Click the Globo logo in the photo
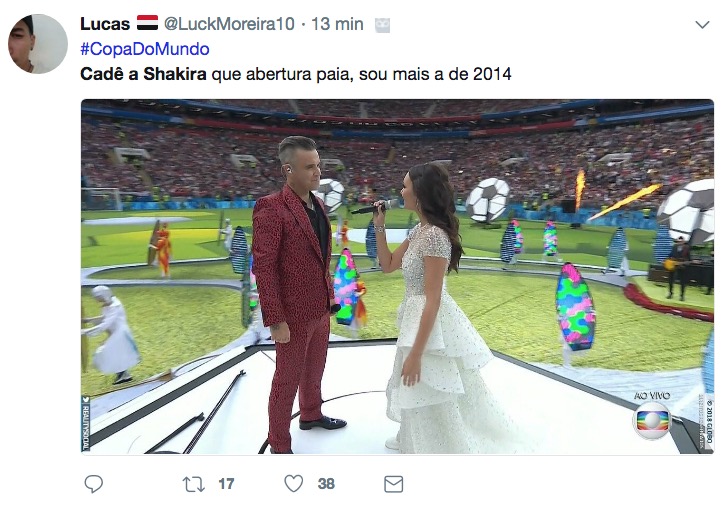This screenshot has width=728, height=507. click(652, 421)
